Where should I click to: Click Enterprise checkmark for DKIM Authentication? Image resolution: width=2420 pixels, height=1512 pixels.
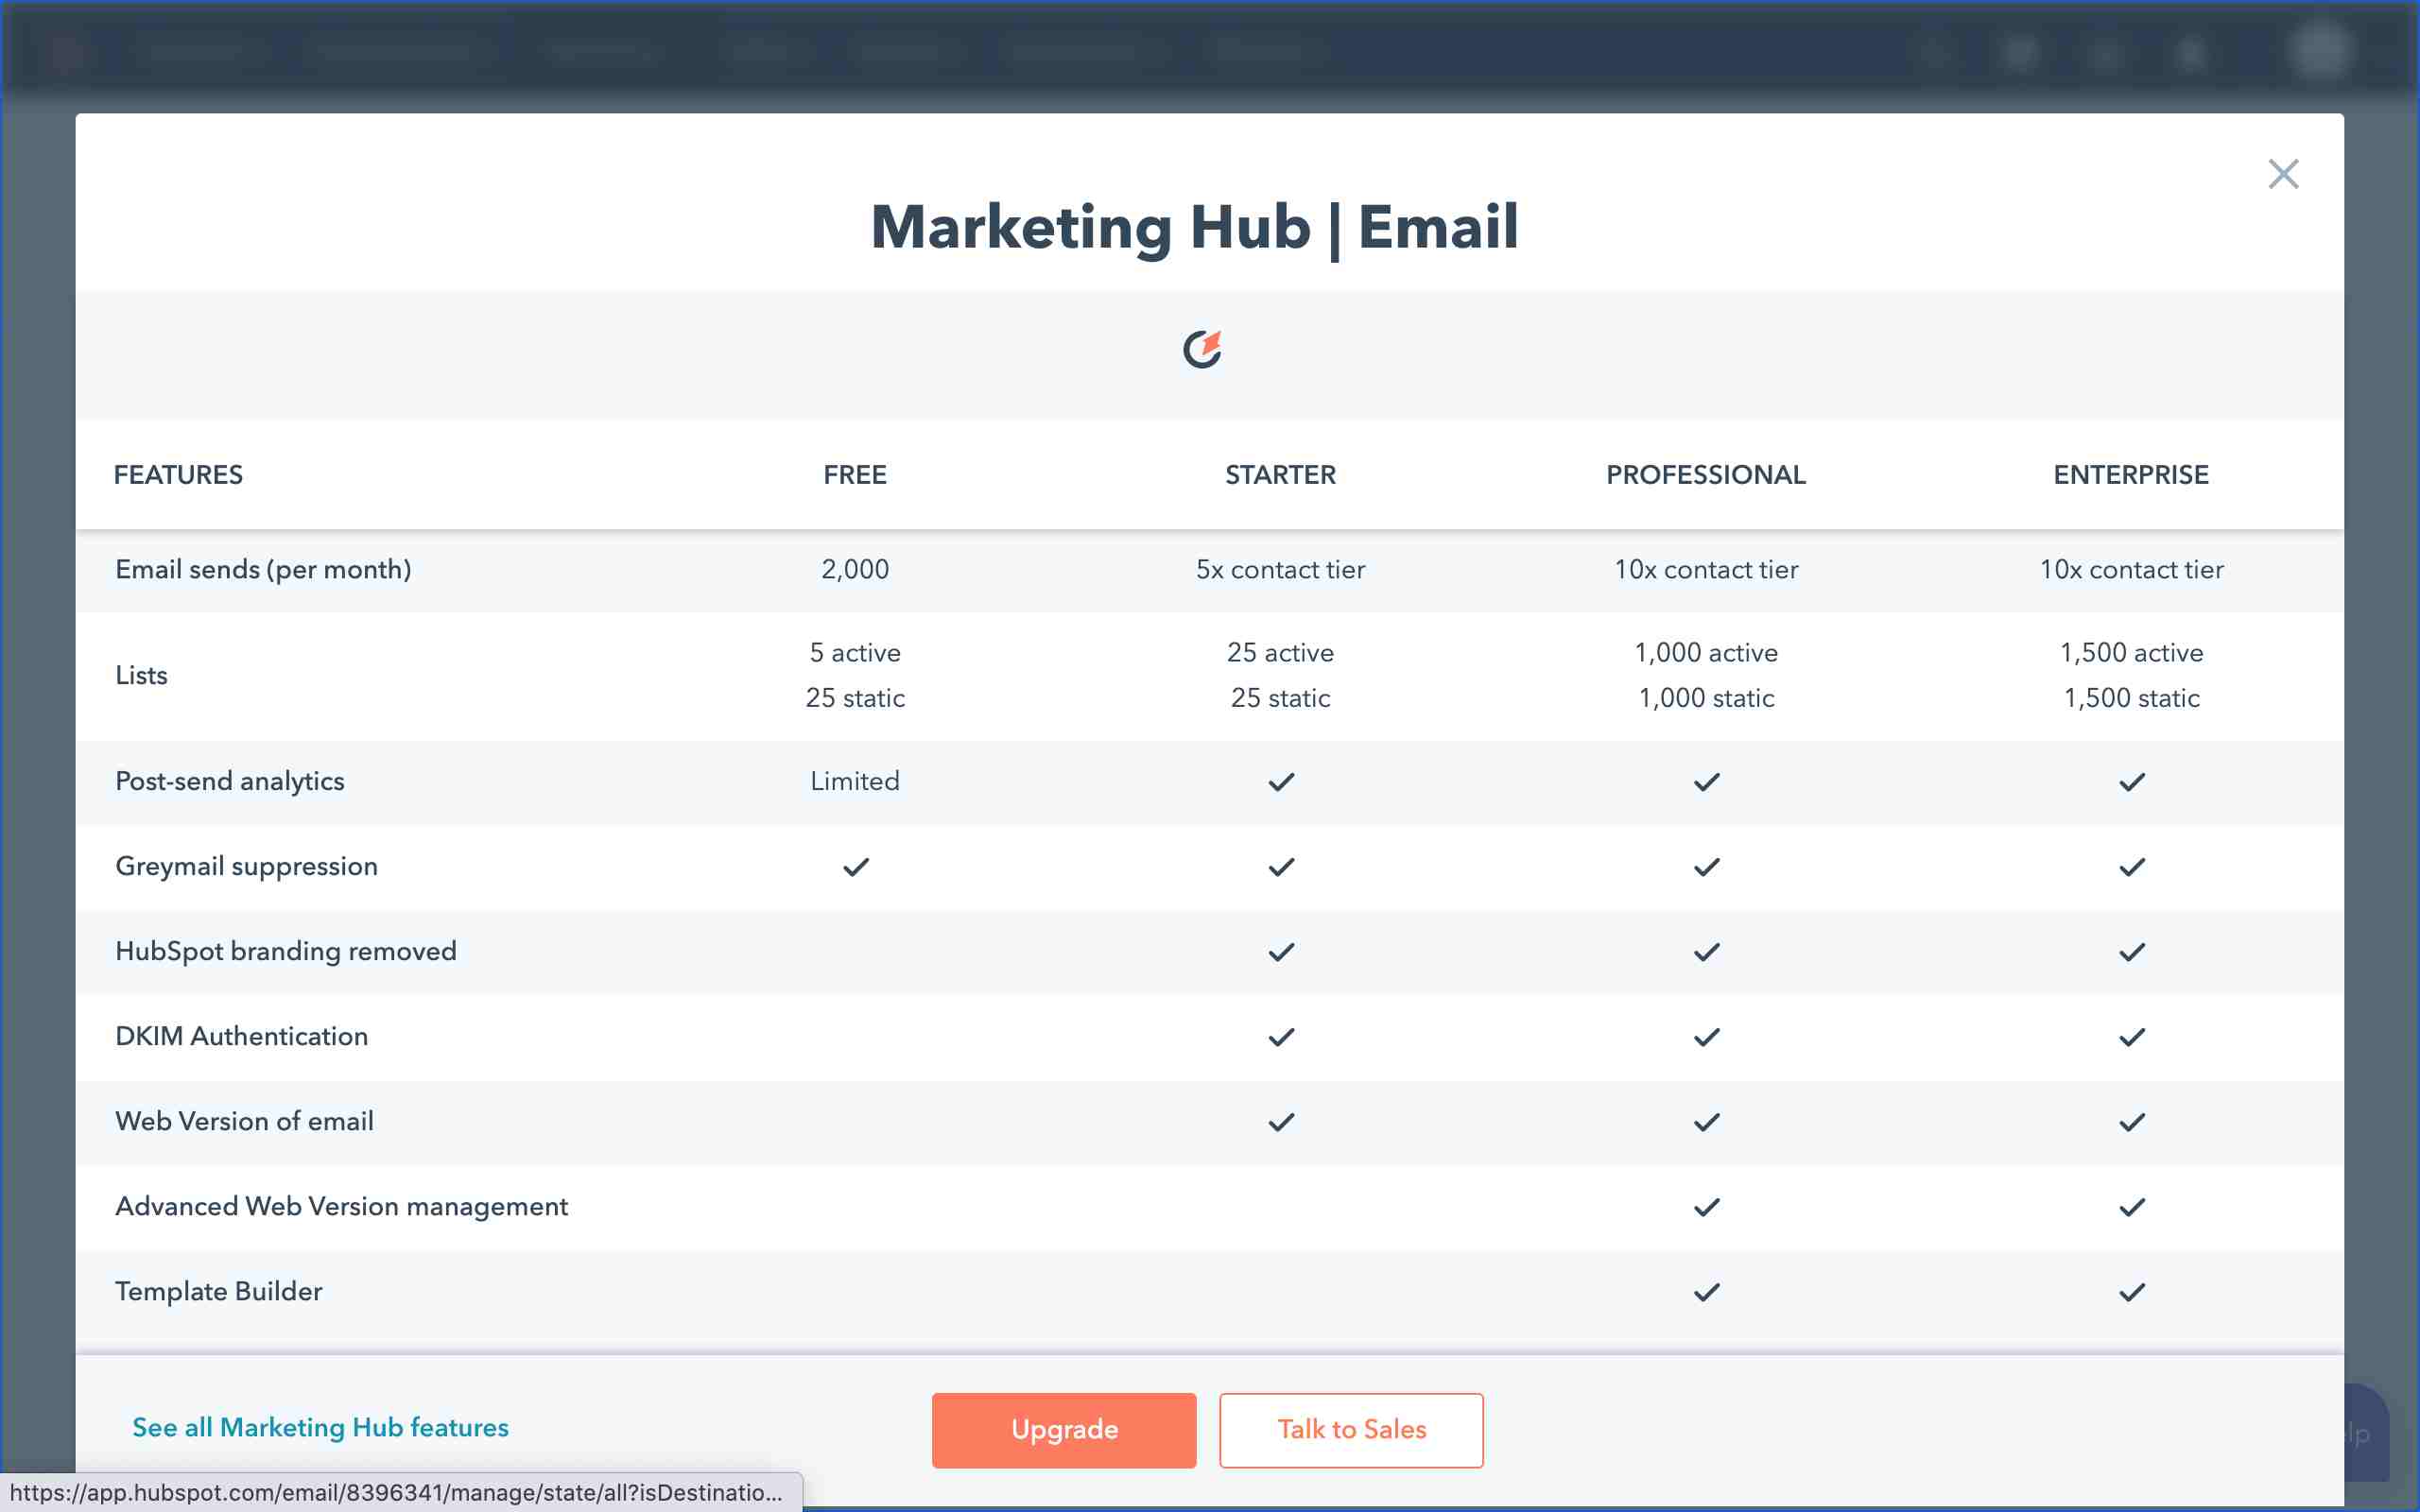click(x=2131, y=1036)
